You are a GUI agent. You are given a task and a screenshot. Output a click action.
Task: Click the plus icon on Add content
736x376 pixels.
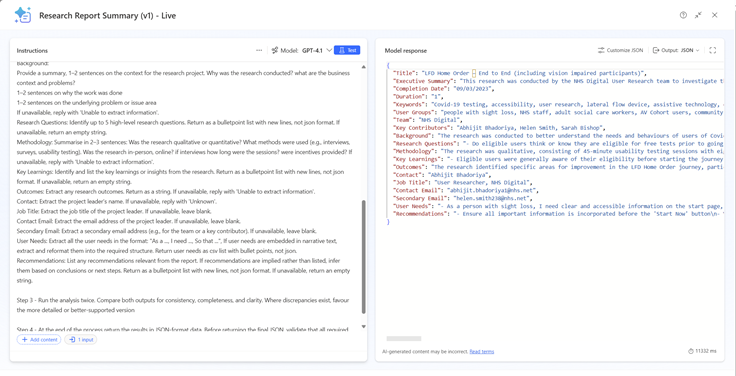tap(24, 339)
